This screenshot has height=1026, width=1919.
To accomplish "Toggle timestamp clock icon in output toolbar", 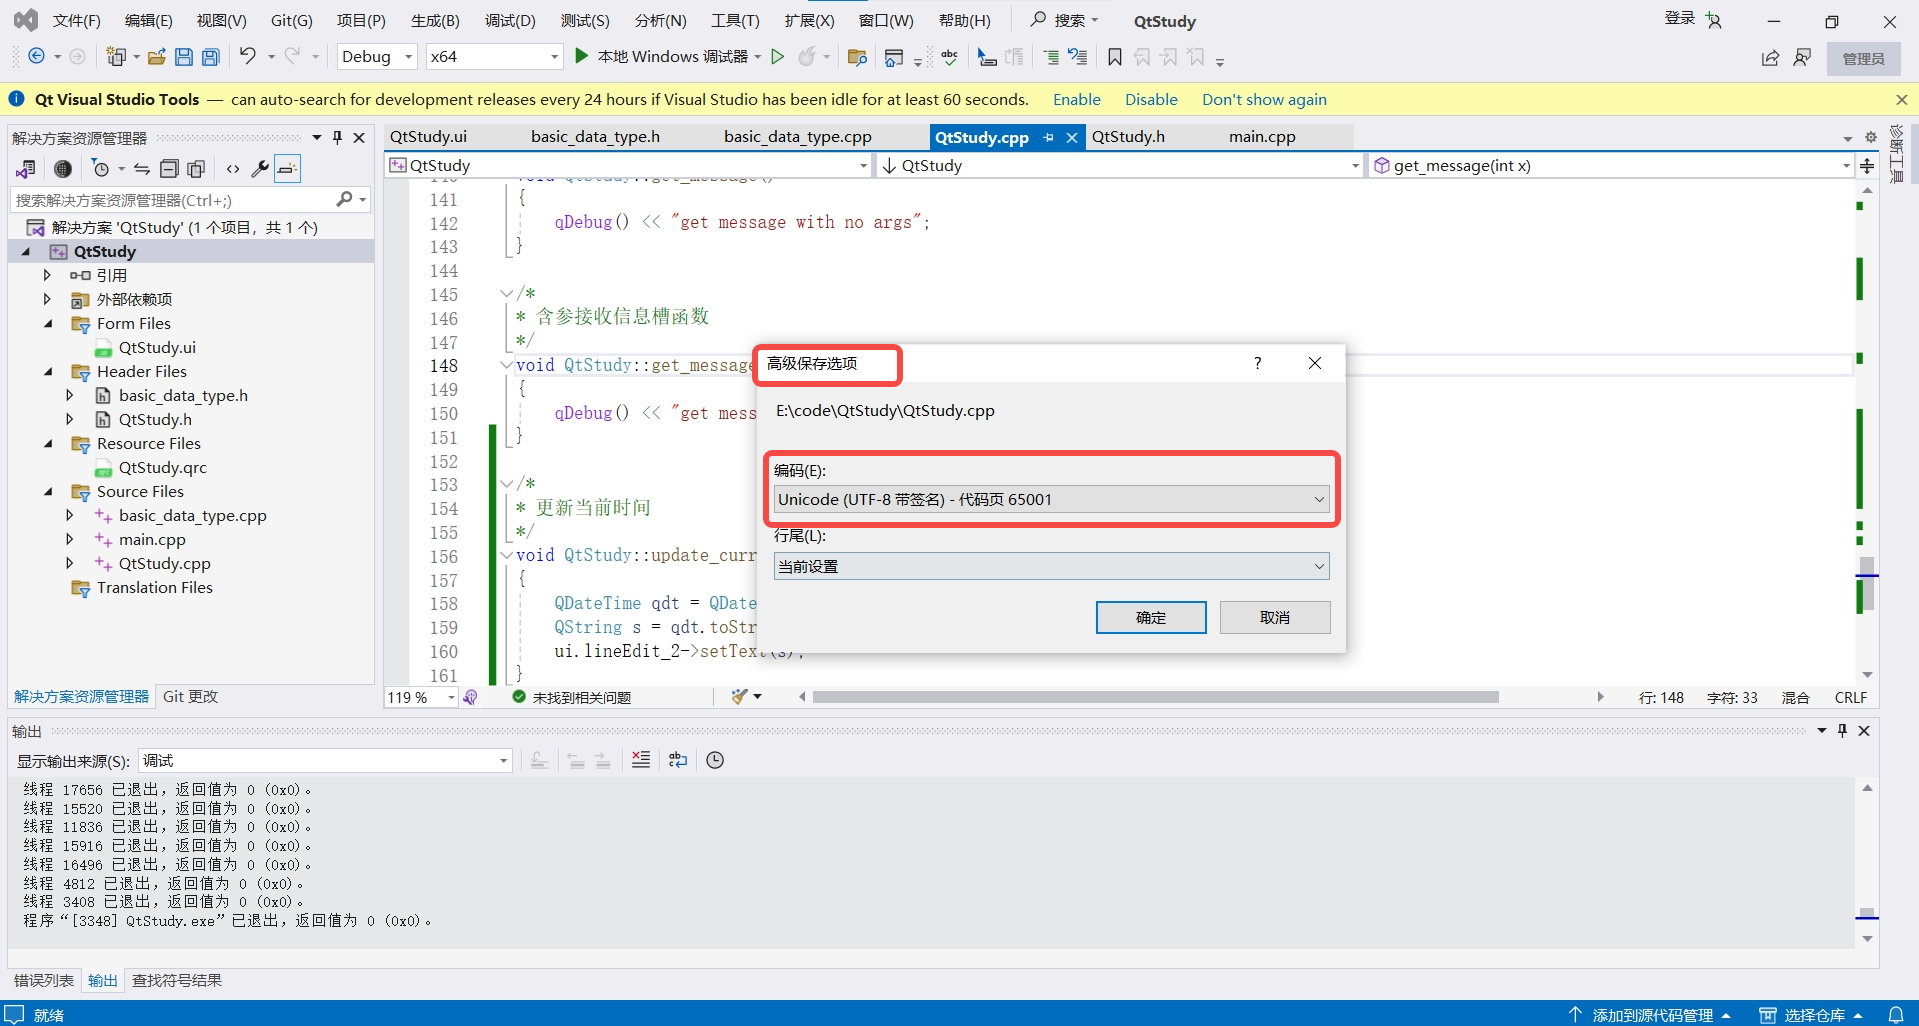I will tap(715, 760).
